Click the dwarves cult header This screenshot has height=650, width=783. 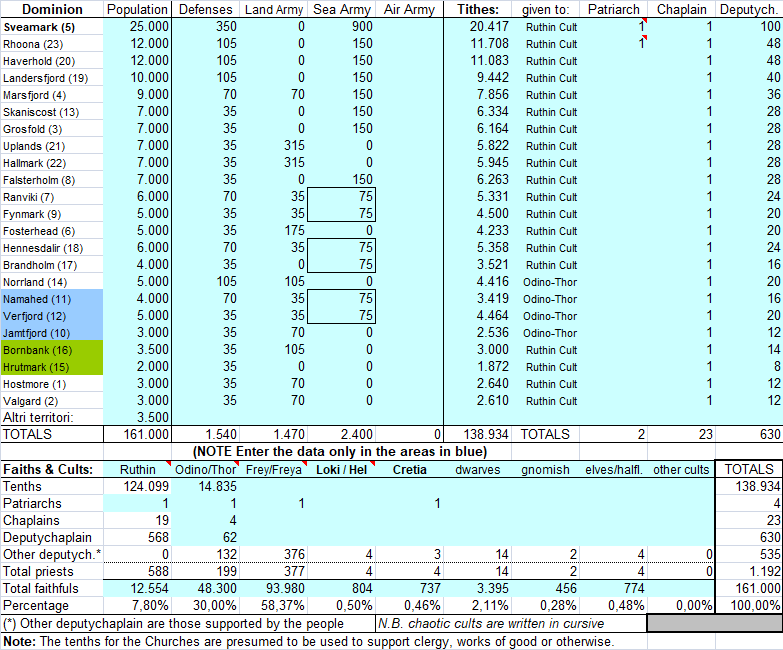478,469
